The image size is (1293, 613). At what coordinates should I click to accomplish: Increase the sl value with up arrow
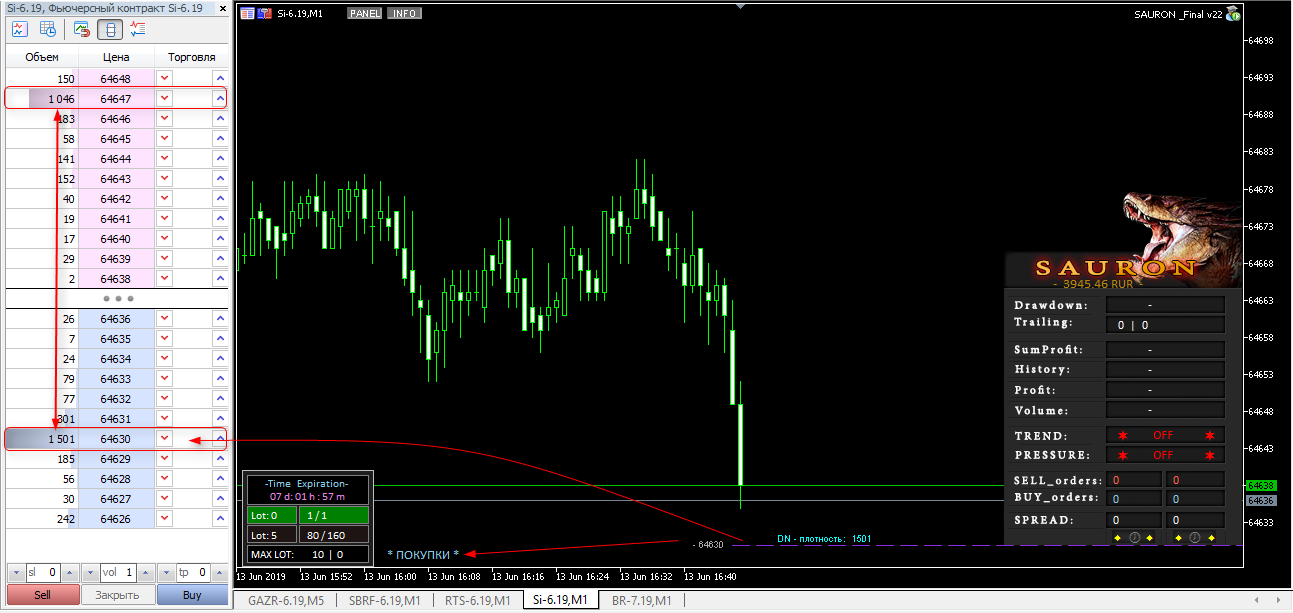click(x=68, y=573)
